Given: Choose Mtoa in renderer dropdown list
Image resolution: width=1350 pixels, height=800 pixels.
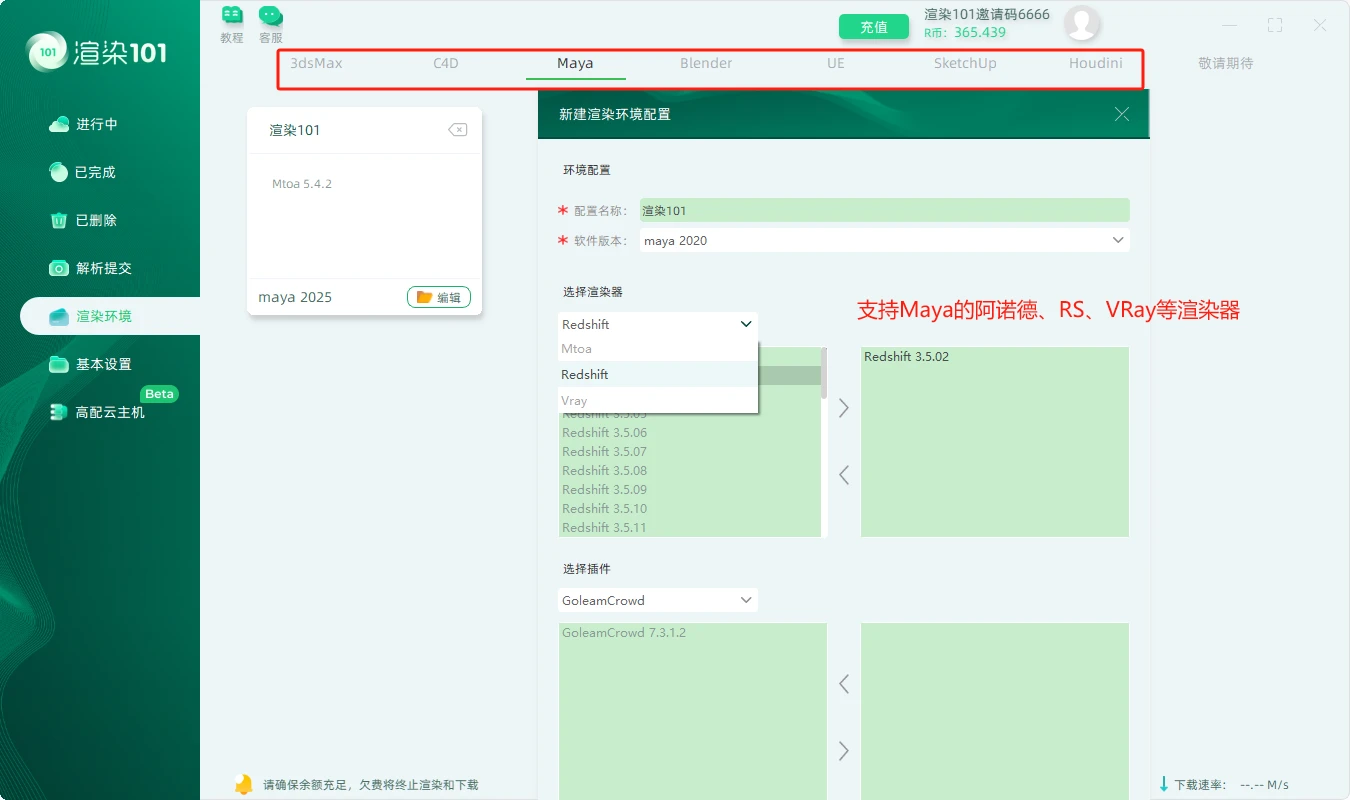Looking at the screenshot, I should click(657, 349).
